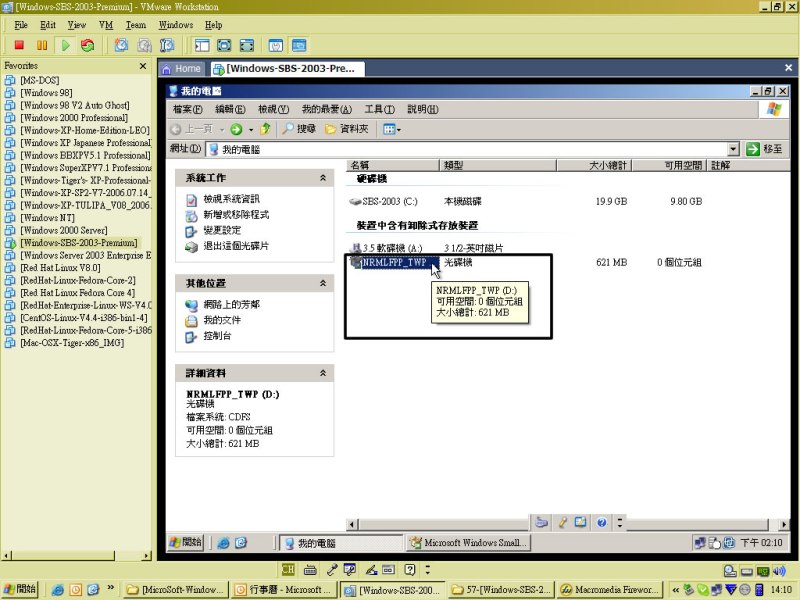This screenshot has width=800, height=600.
Task: Open the forward history dropdown arrow
Action: pos(251,130)
